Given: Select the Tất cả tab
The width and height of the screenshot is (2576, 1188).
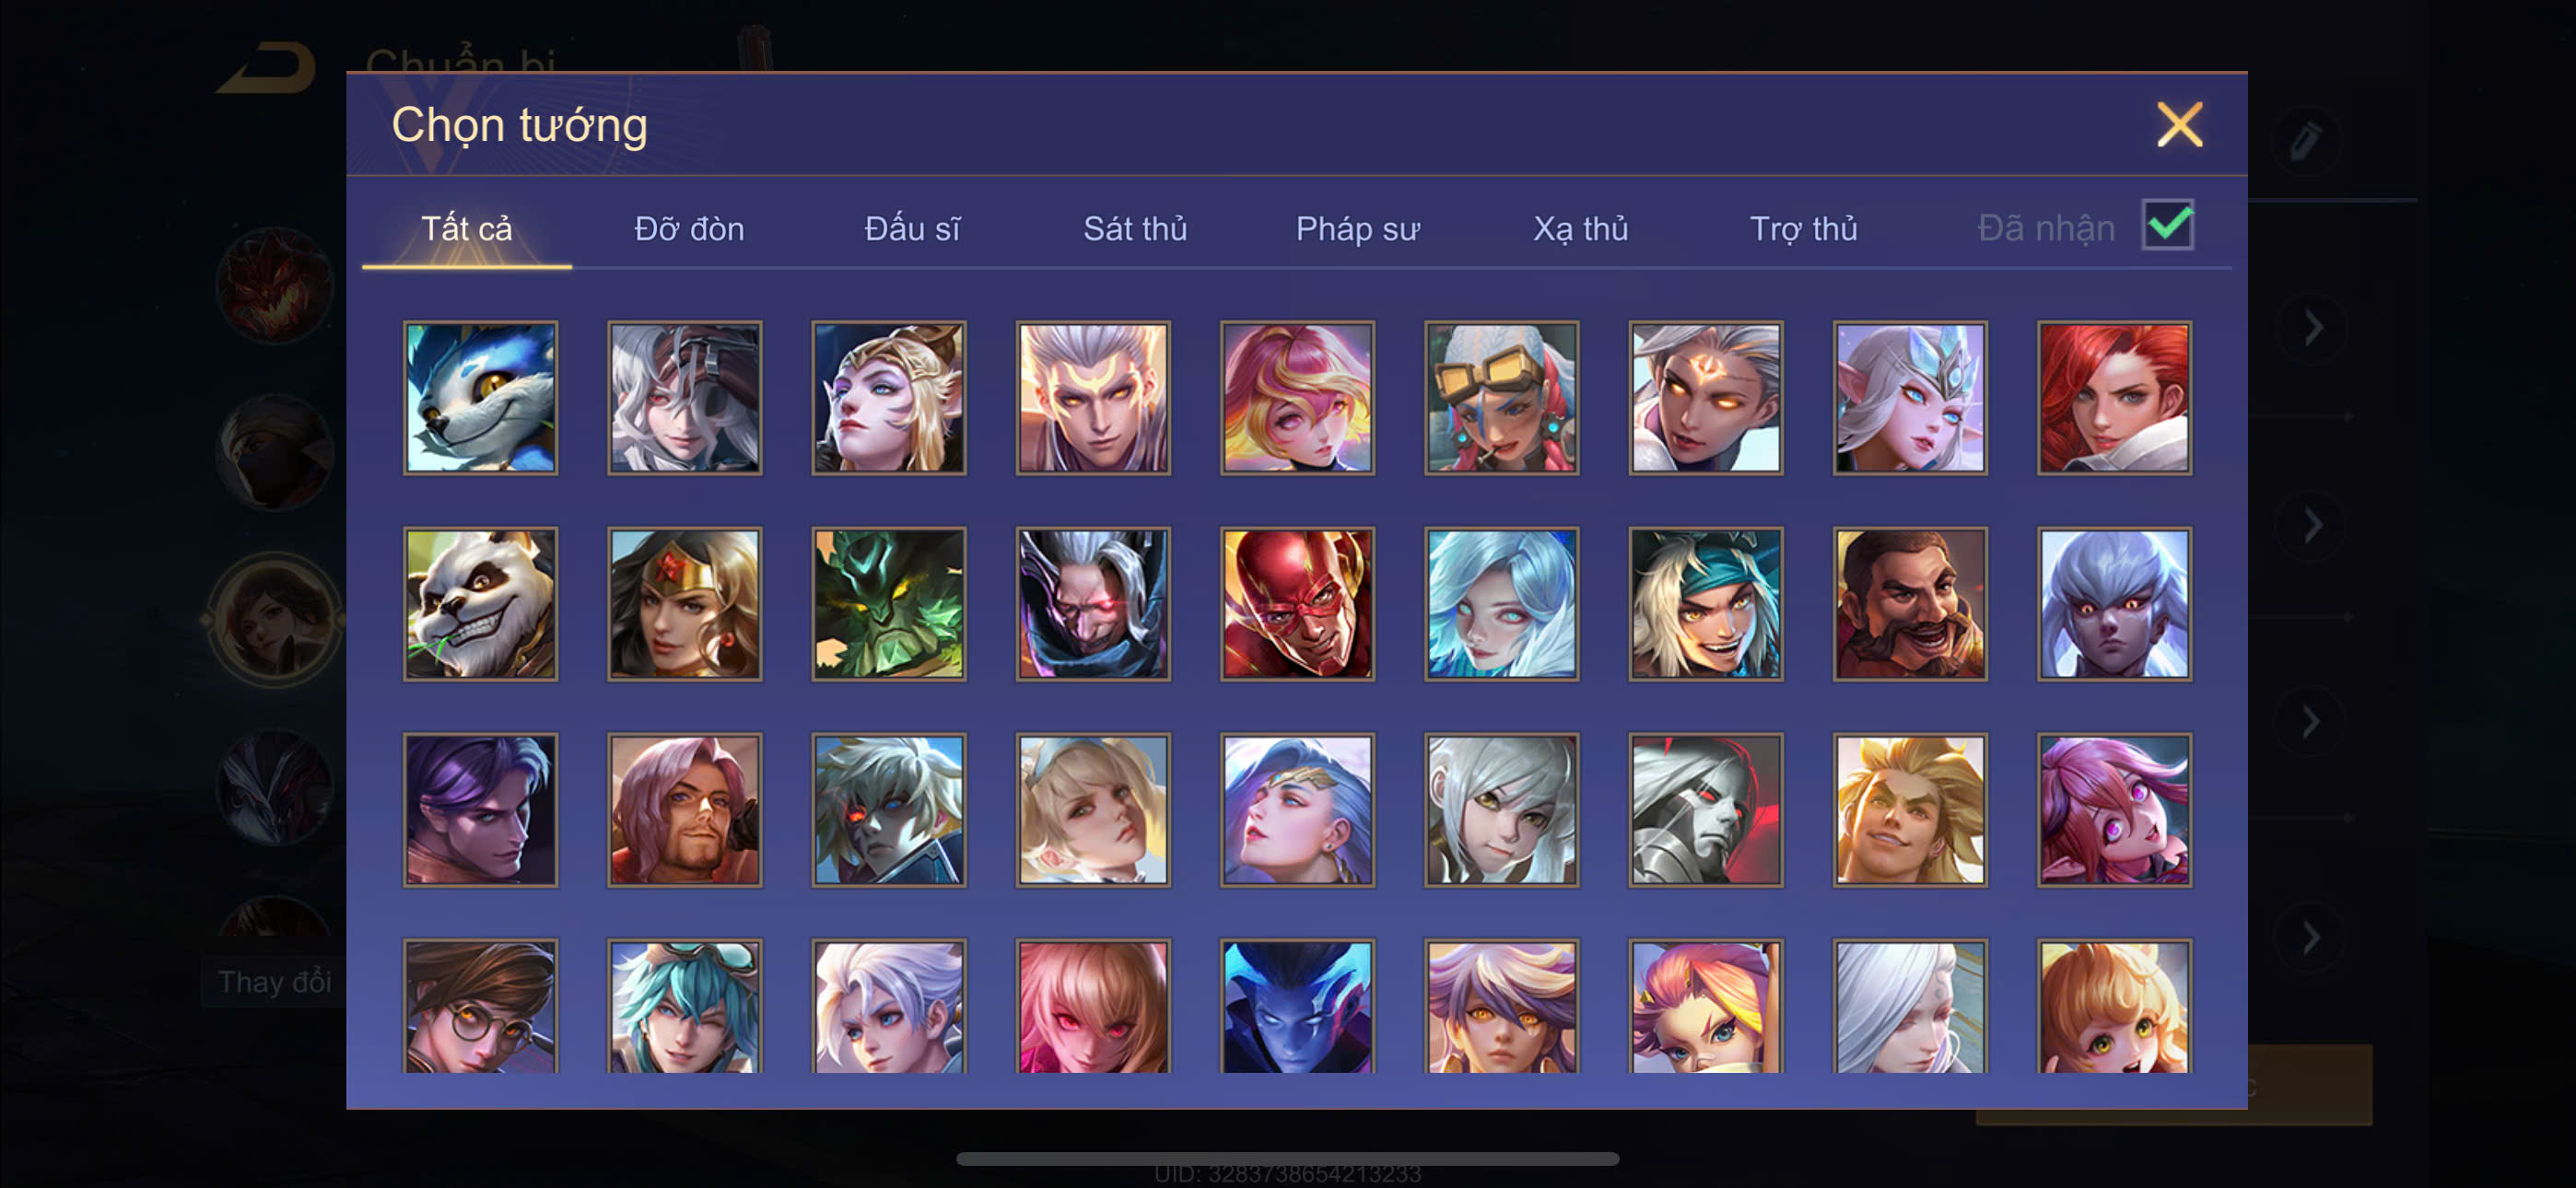Looking at the screenshot, I should coord(466,229).
